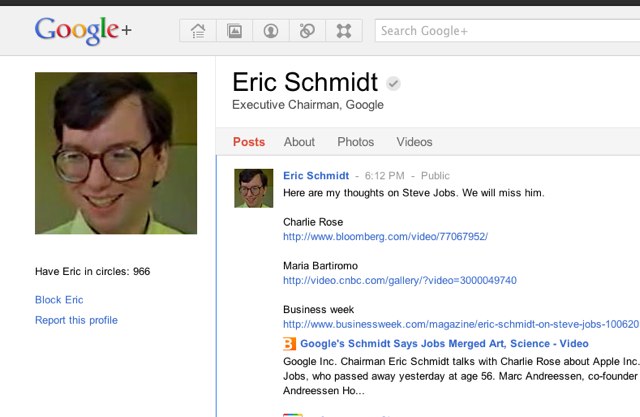This screenshot has height=417, width=640.
Task: Open the Home stream icon
Action: tap(198, 31)
